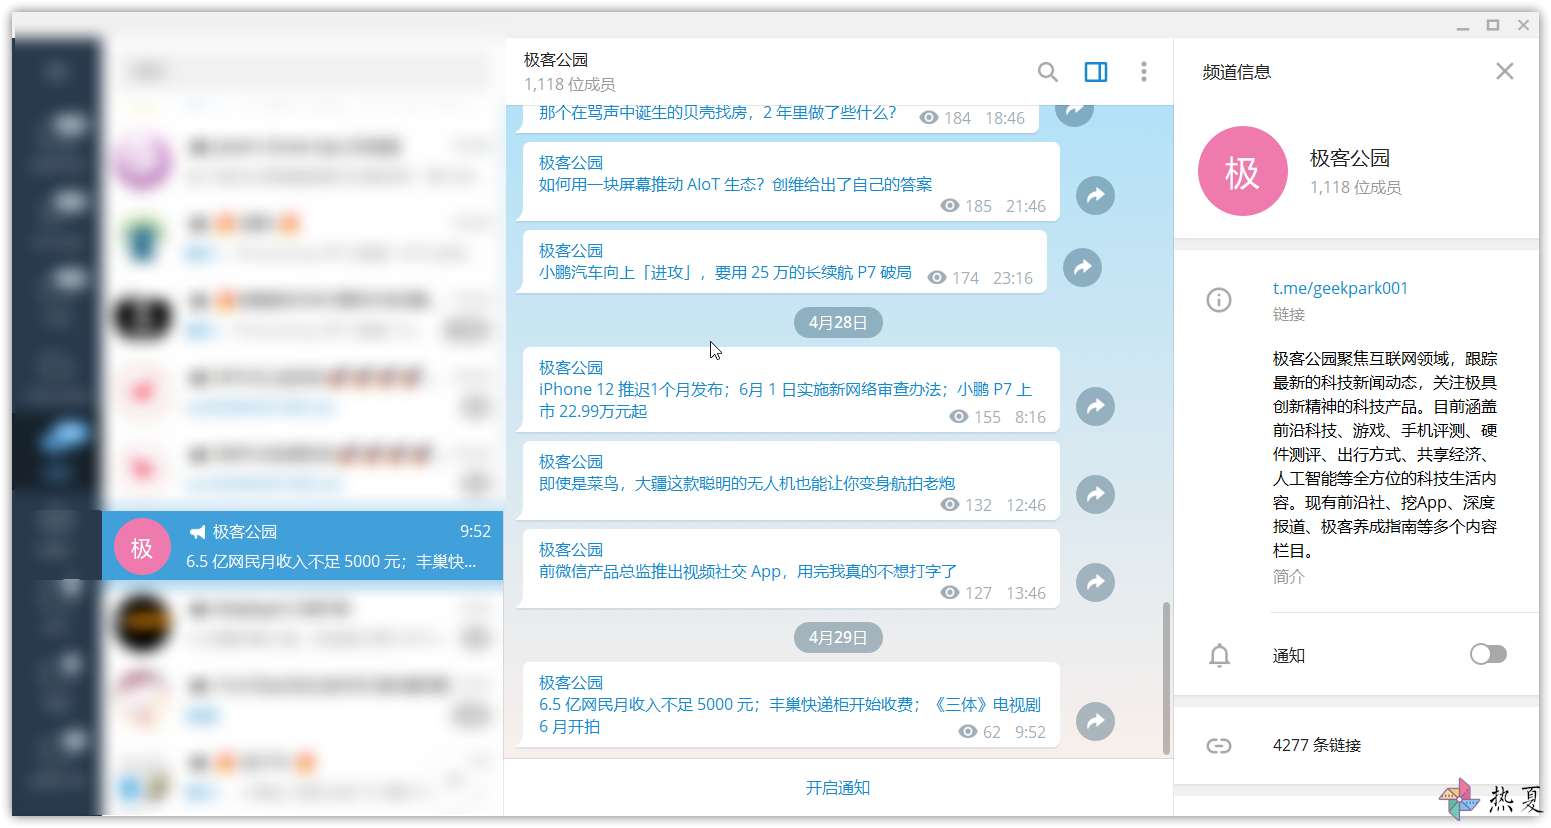Click the chat message scrollbar

point(1166,677)
